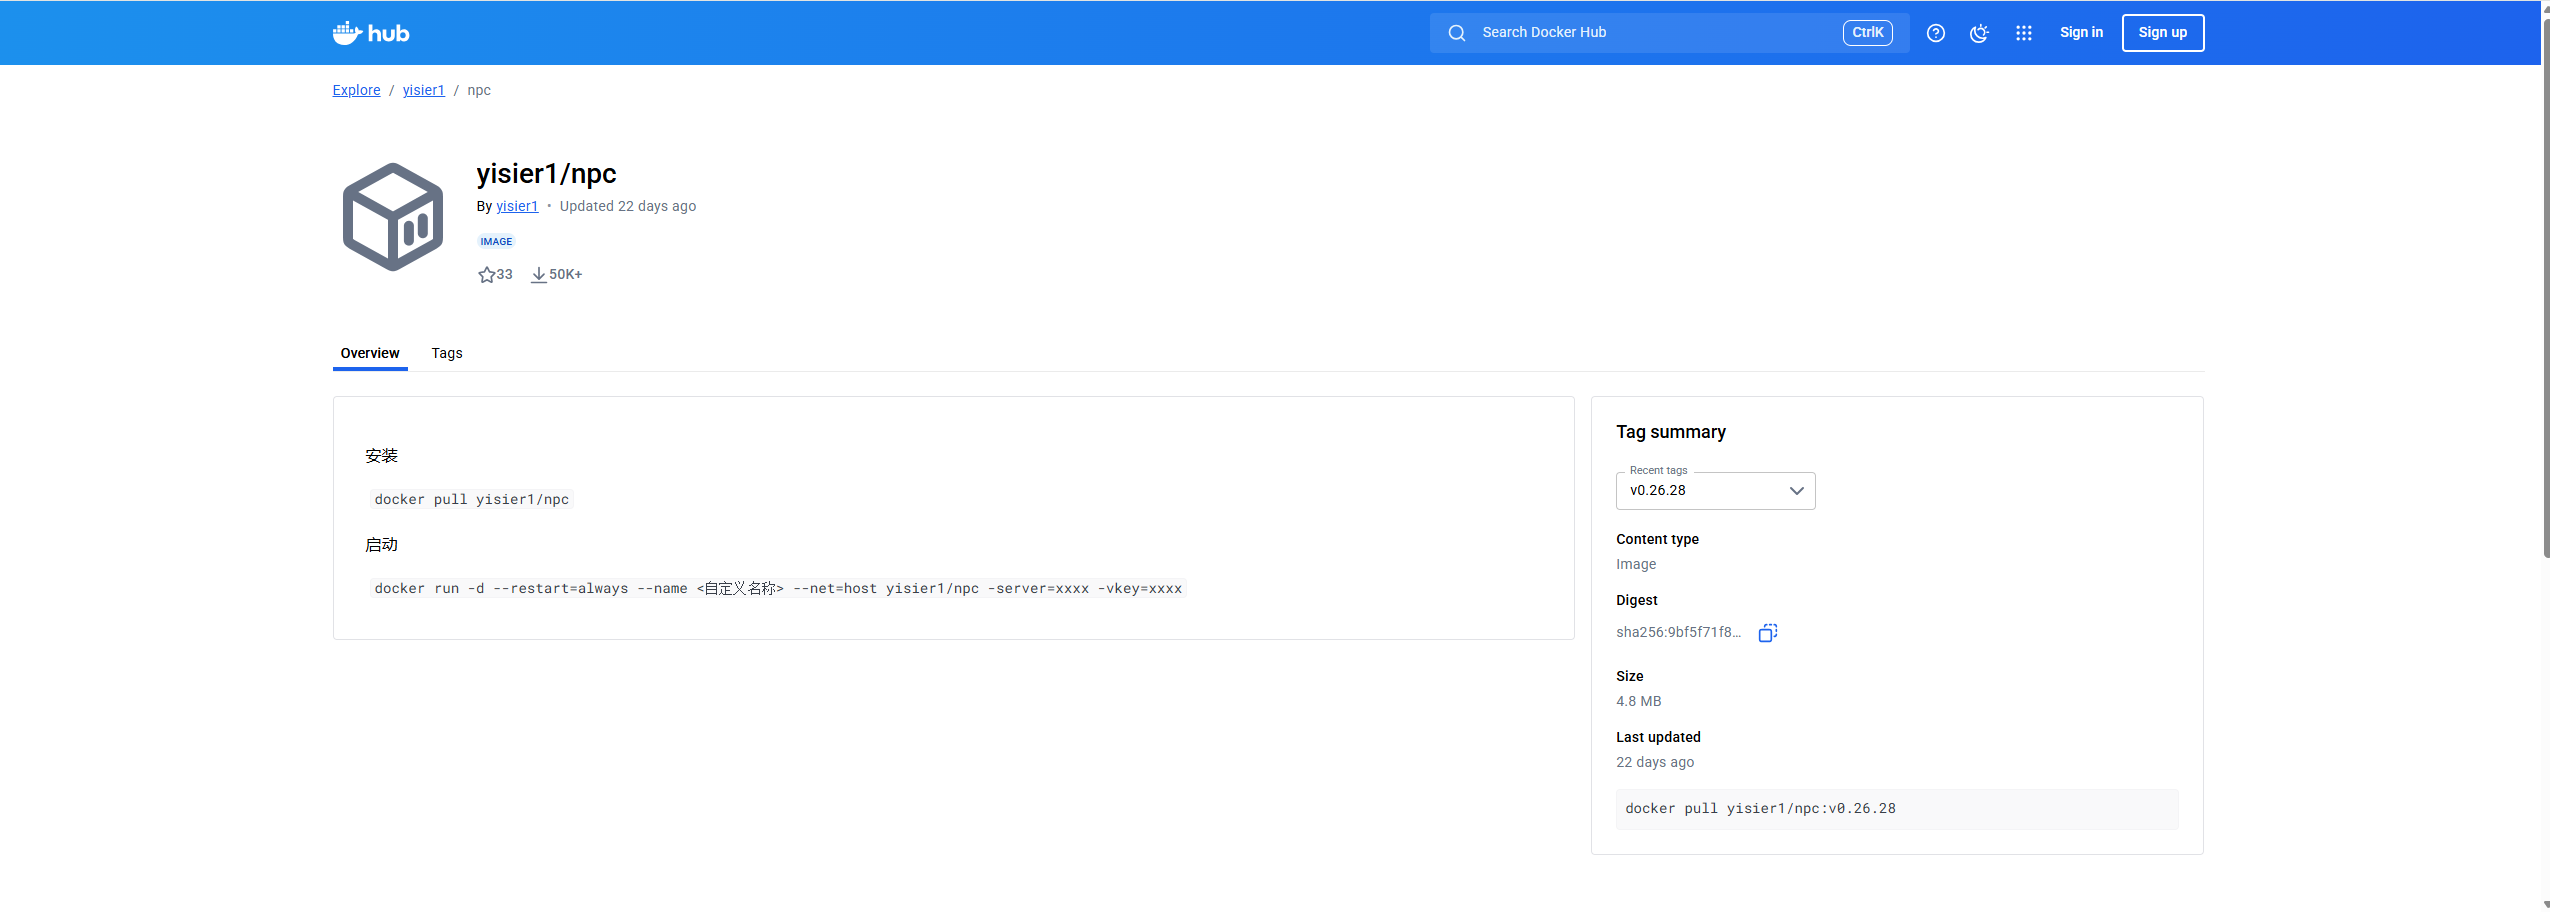Go to yisier1 in the breadcrumb
The width and height of the screenshot is (2550, 912).
423,90
